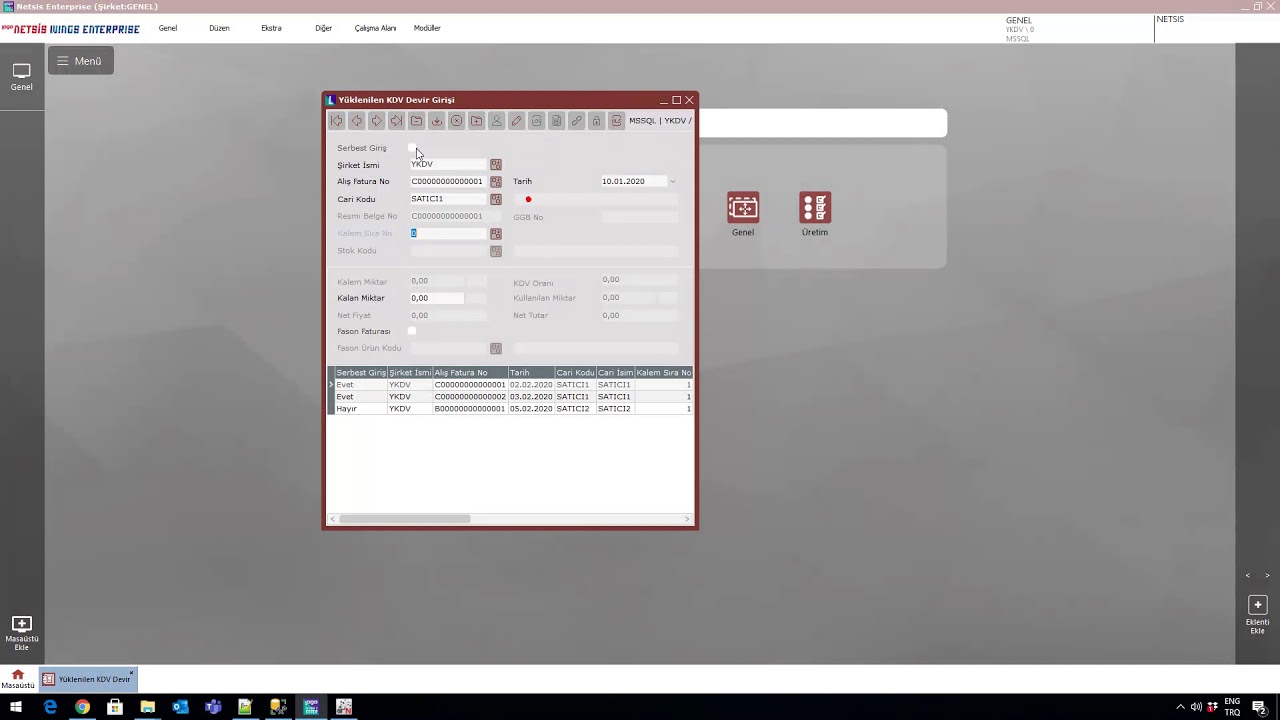Open the Düzen menu
This screenshot has width=1280, height=720.
coord(219,28)
